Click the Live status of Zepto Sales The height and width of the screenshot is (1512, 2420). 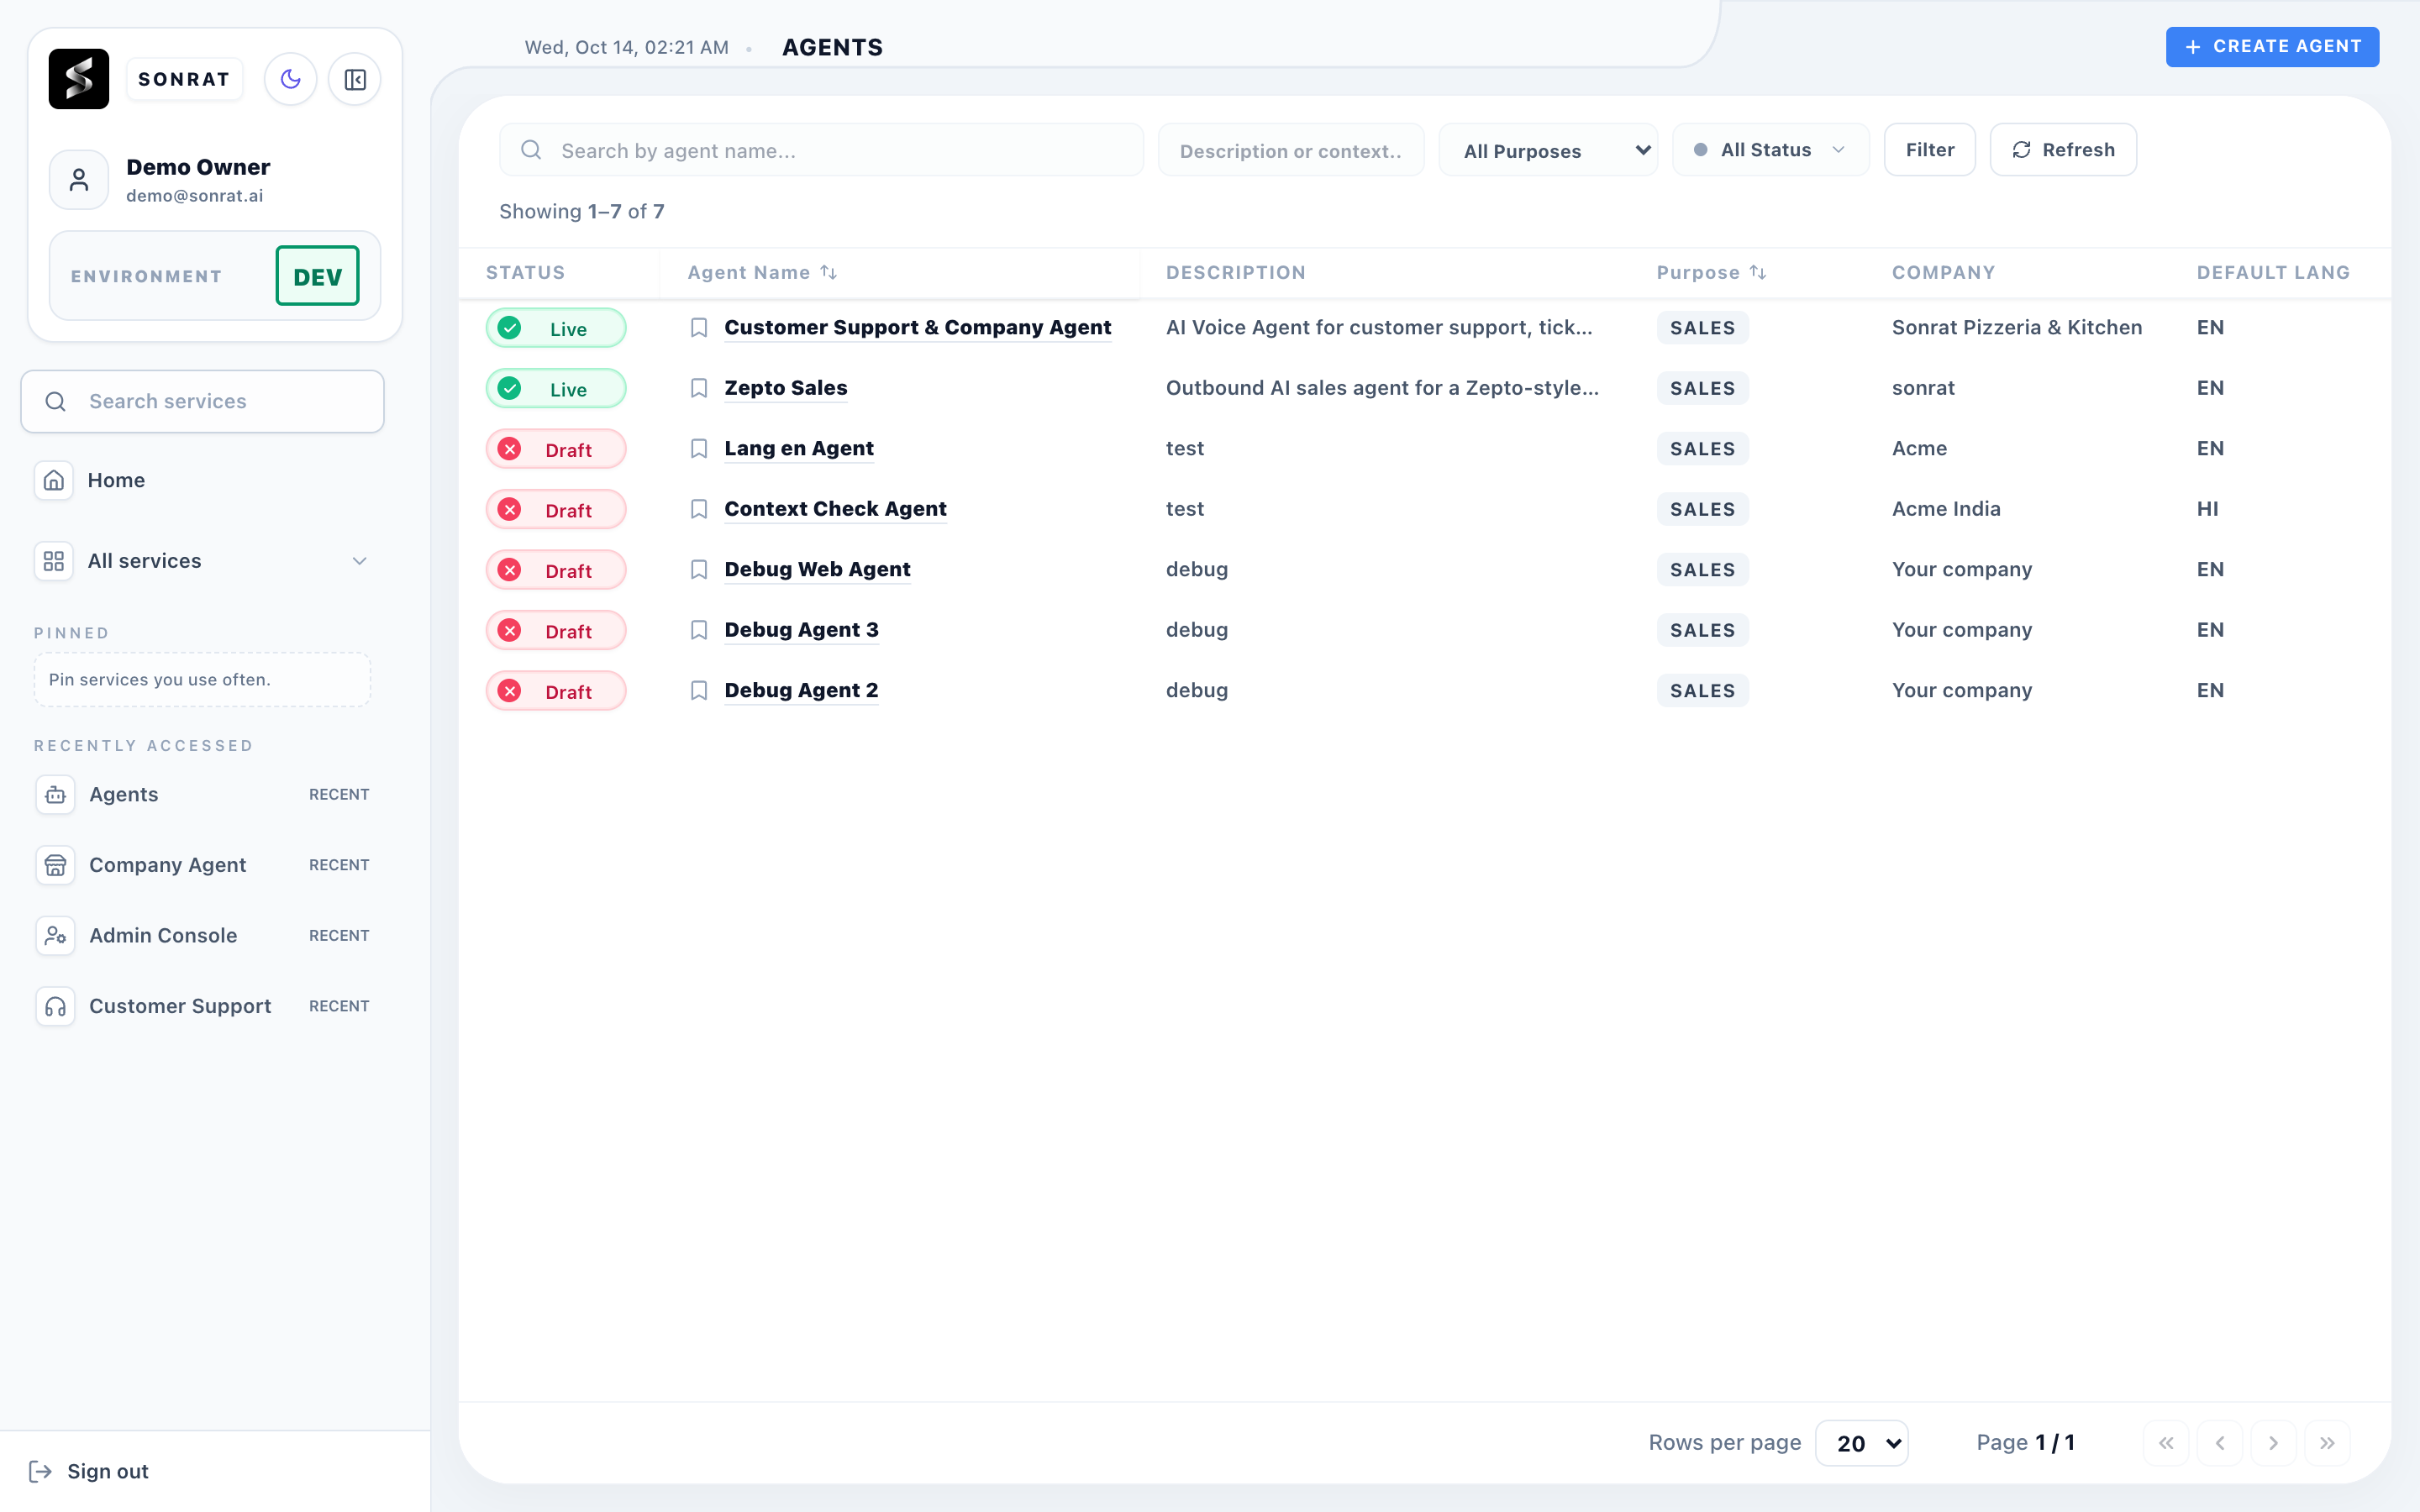pyautogui.click(x=556, y=388)
